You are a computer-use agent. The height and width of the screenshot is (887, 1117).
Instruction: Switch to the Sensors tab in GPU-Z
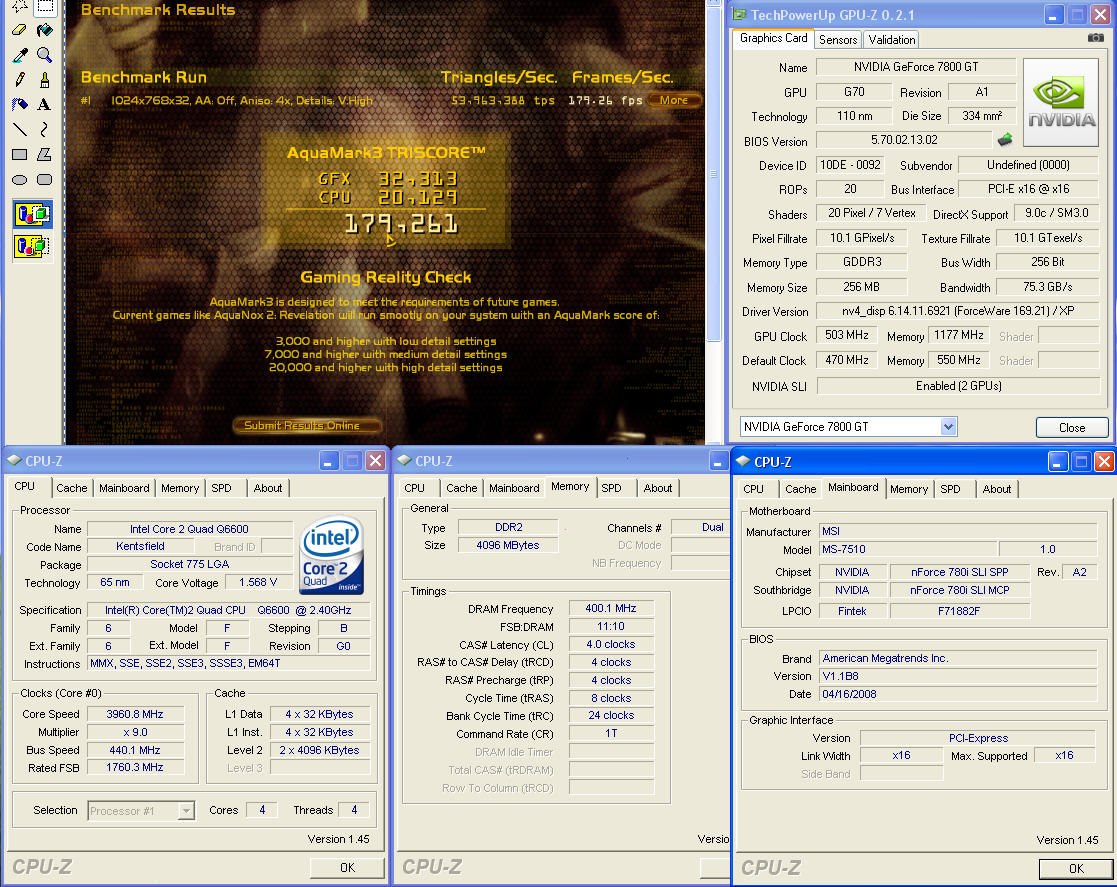838,40
